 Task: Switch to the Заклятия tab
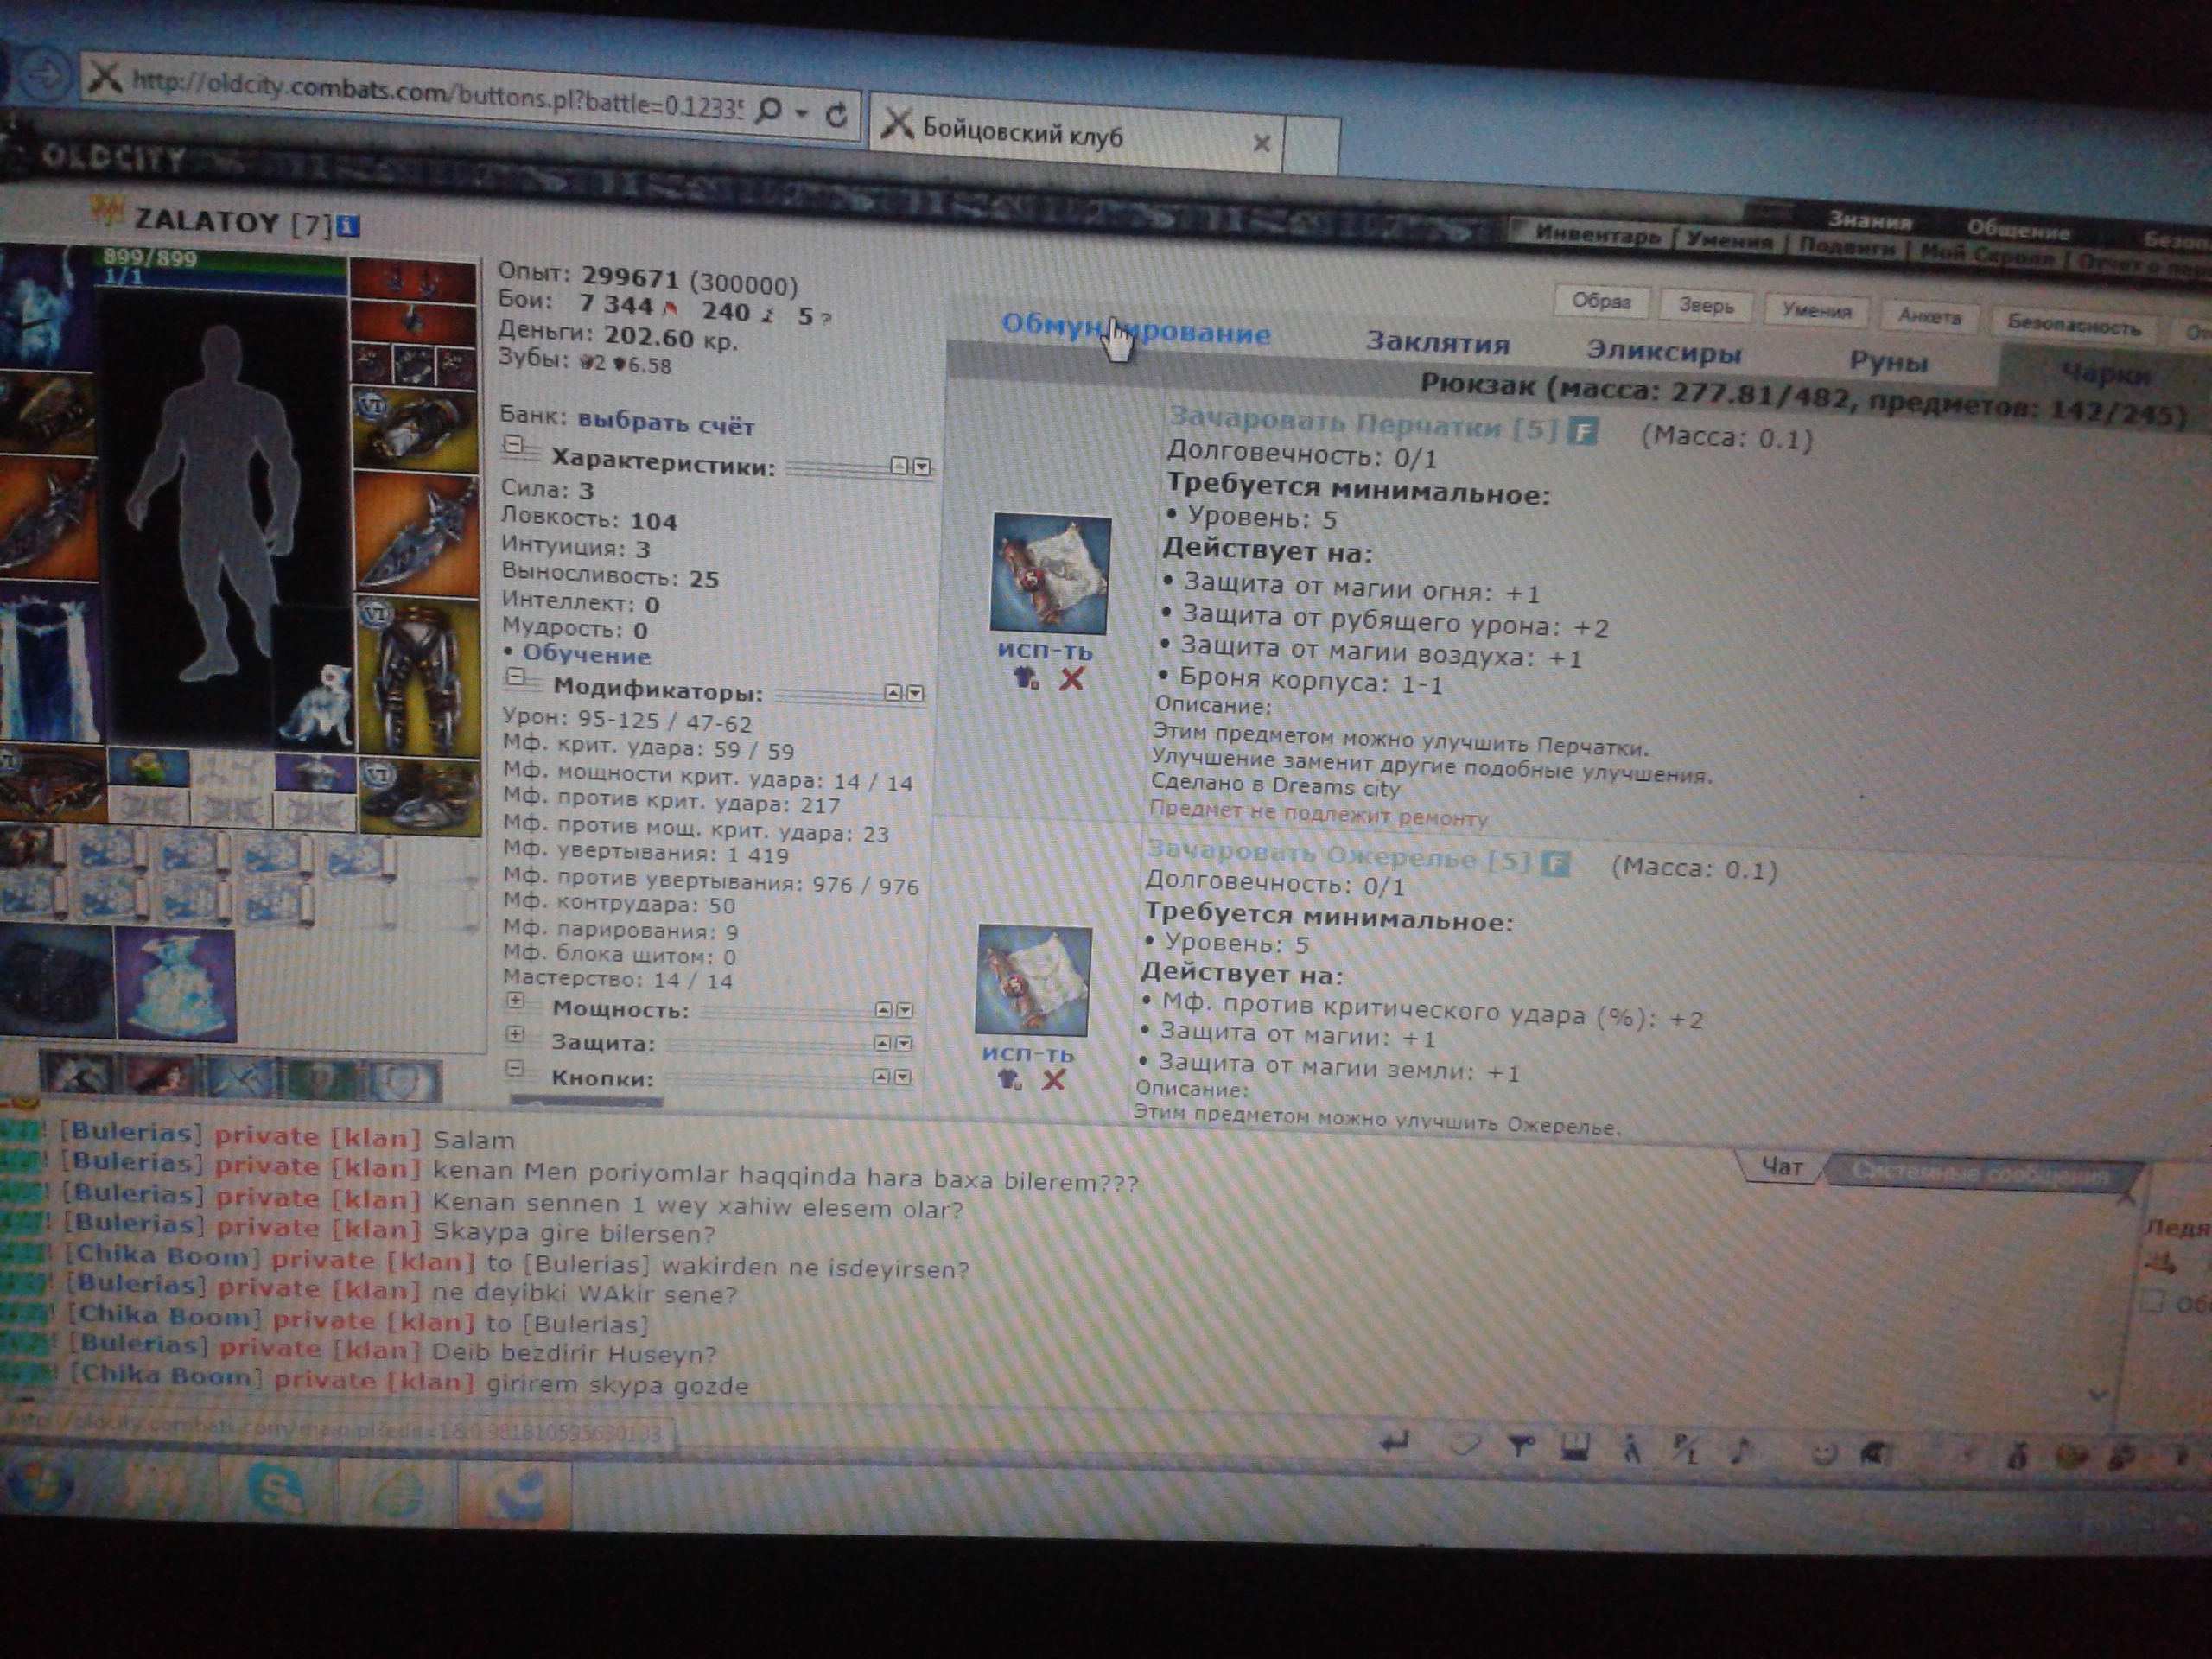click(1438, 343)
